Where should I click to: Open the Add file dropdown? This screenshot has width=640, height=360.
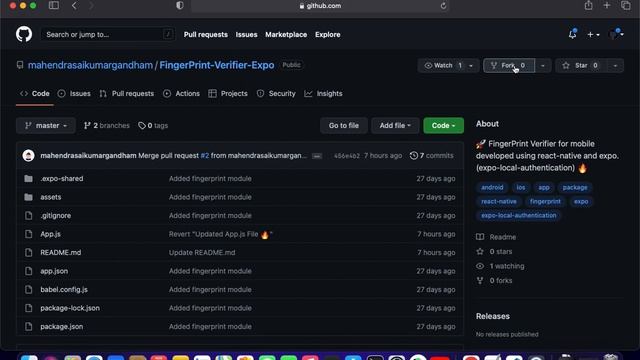pyautogui.click(x=395, y=125)
